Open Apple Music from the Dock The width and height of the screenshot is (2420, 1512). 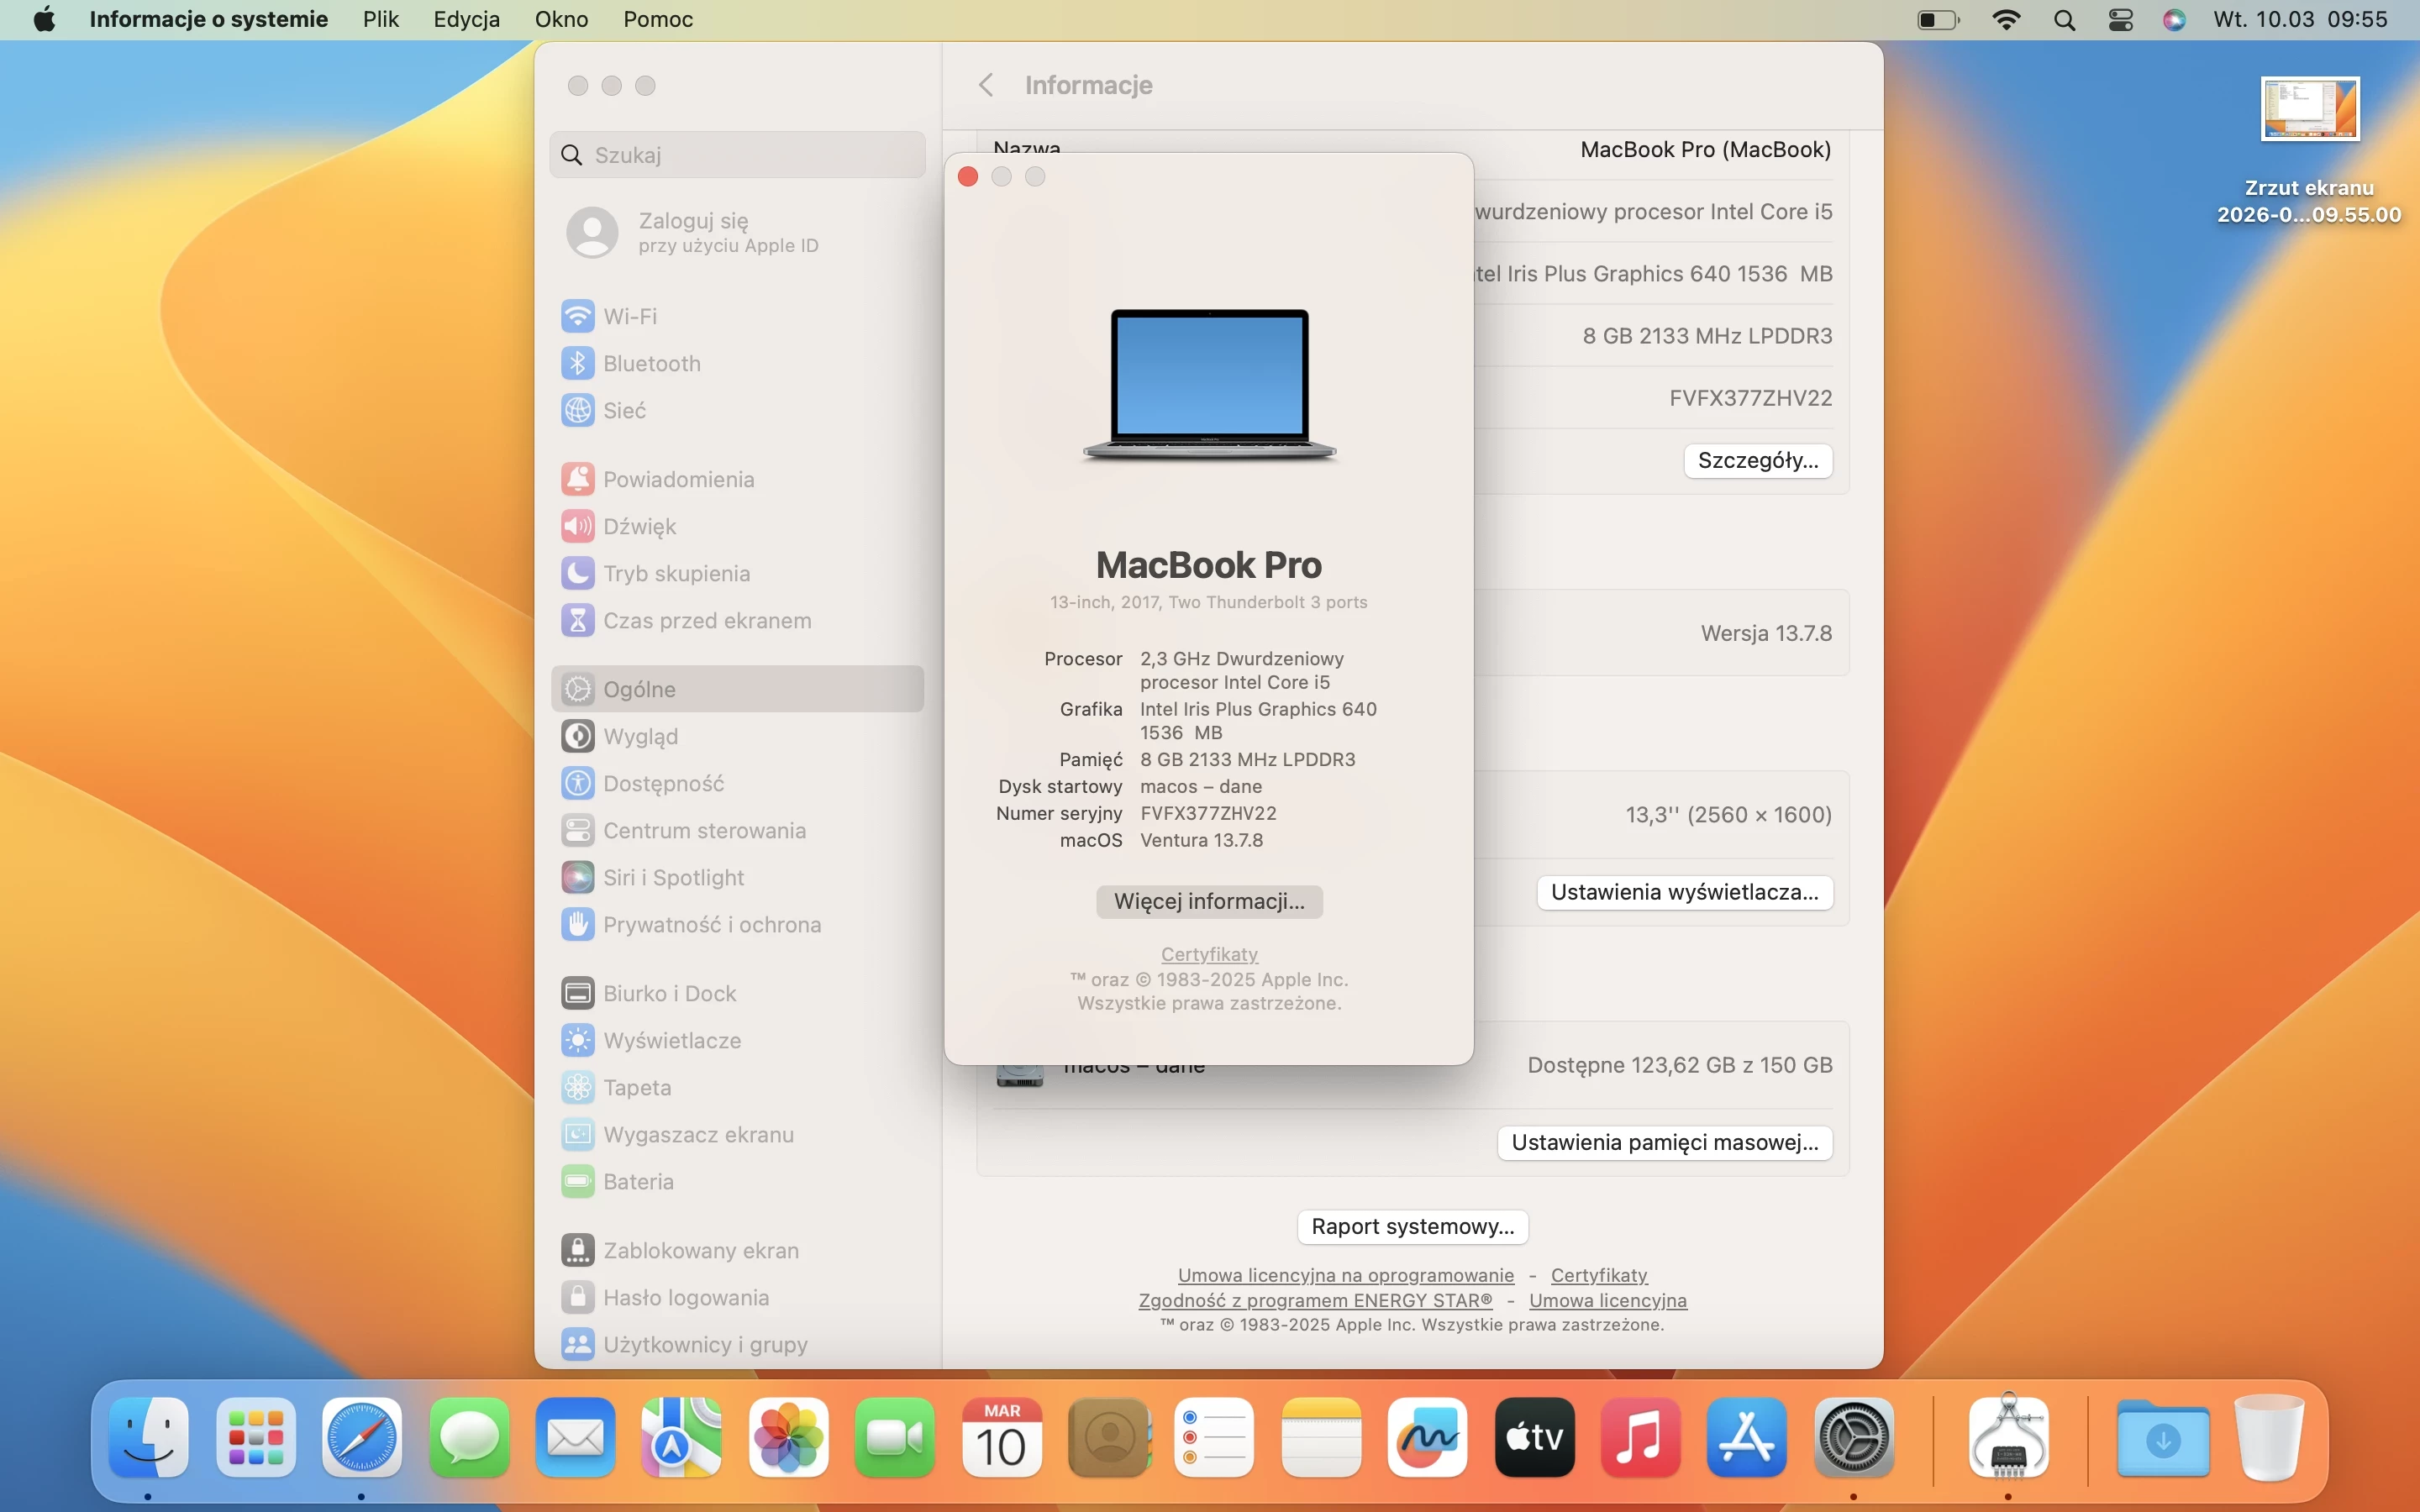(1639, 1437)
